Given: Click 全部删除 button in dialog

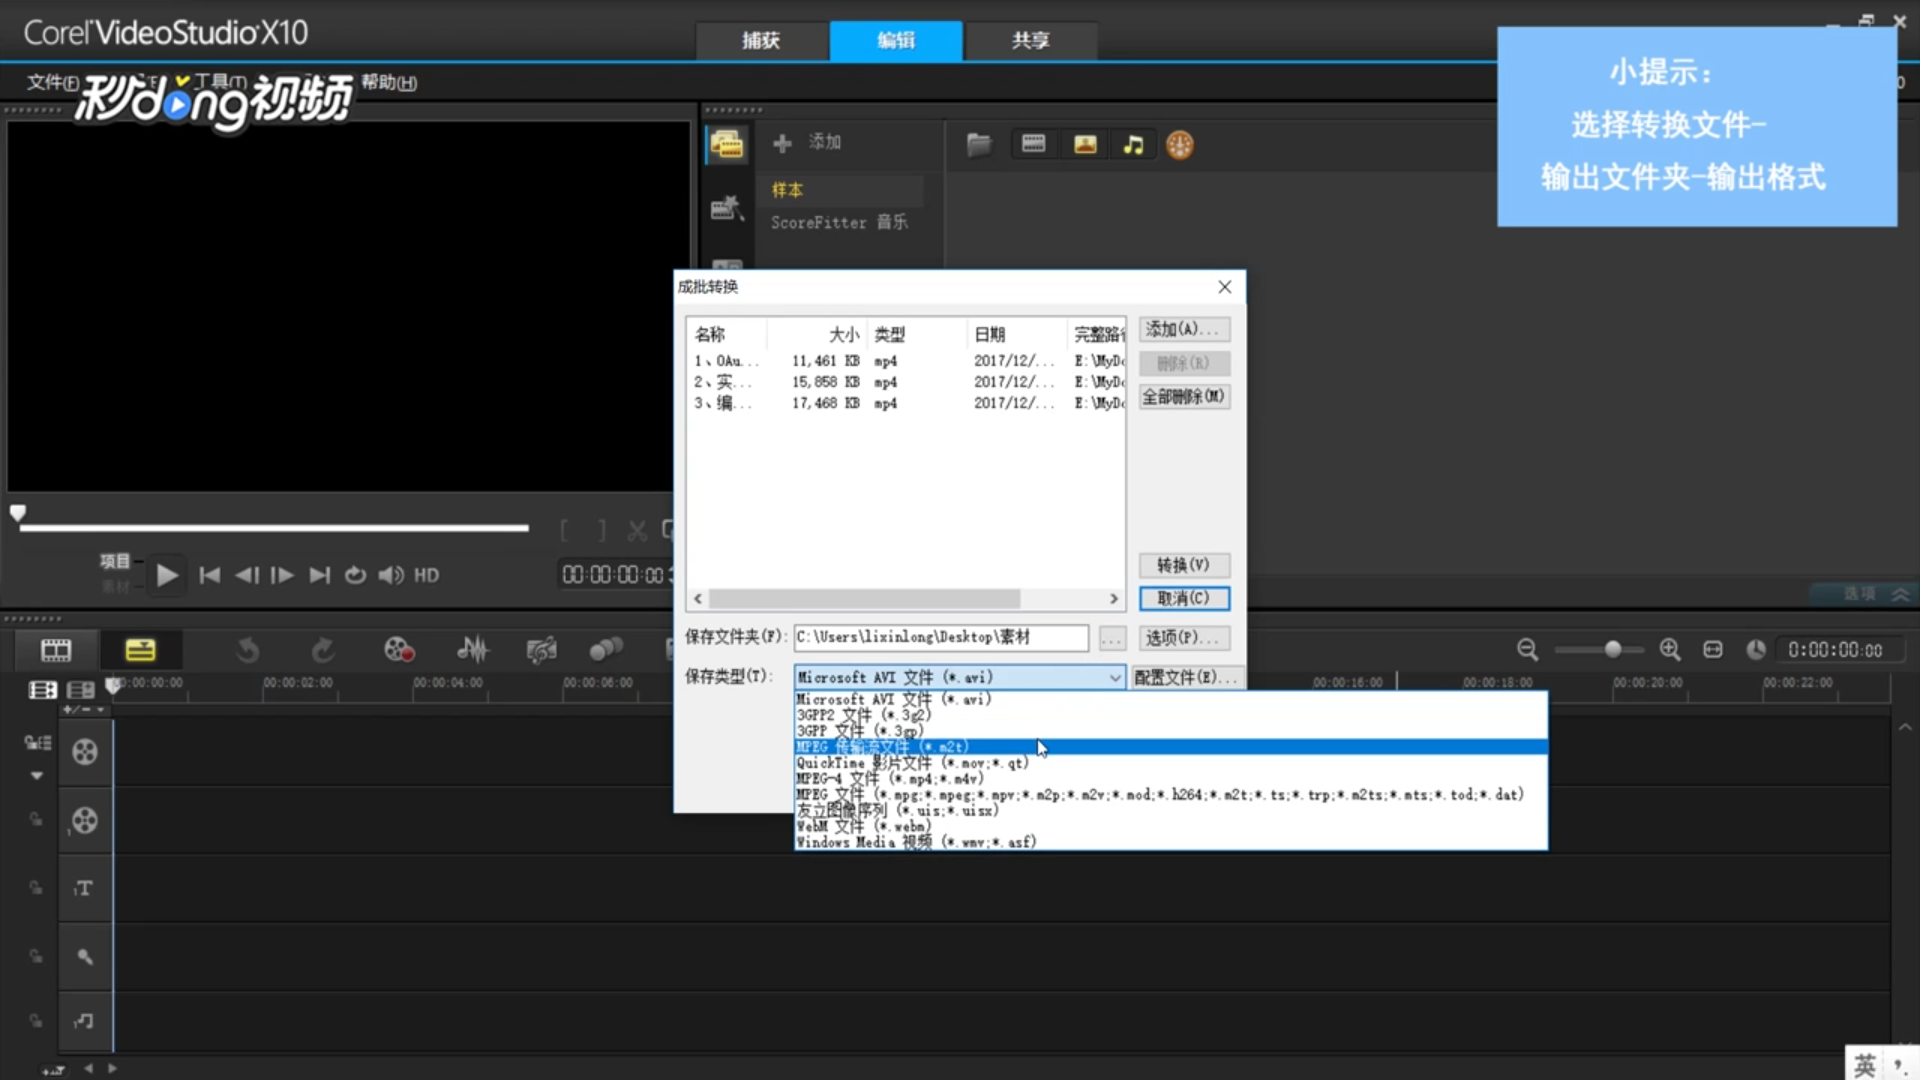Looking at the screenshot, I should [1184, 397].
